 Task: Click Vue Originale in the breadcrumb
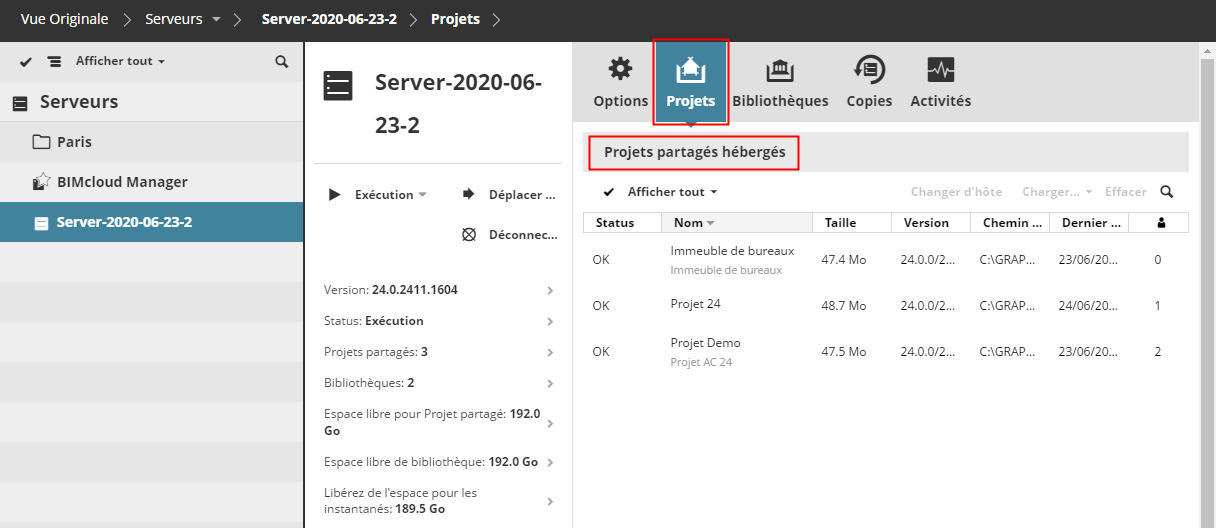tap(64, 20)
